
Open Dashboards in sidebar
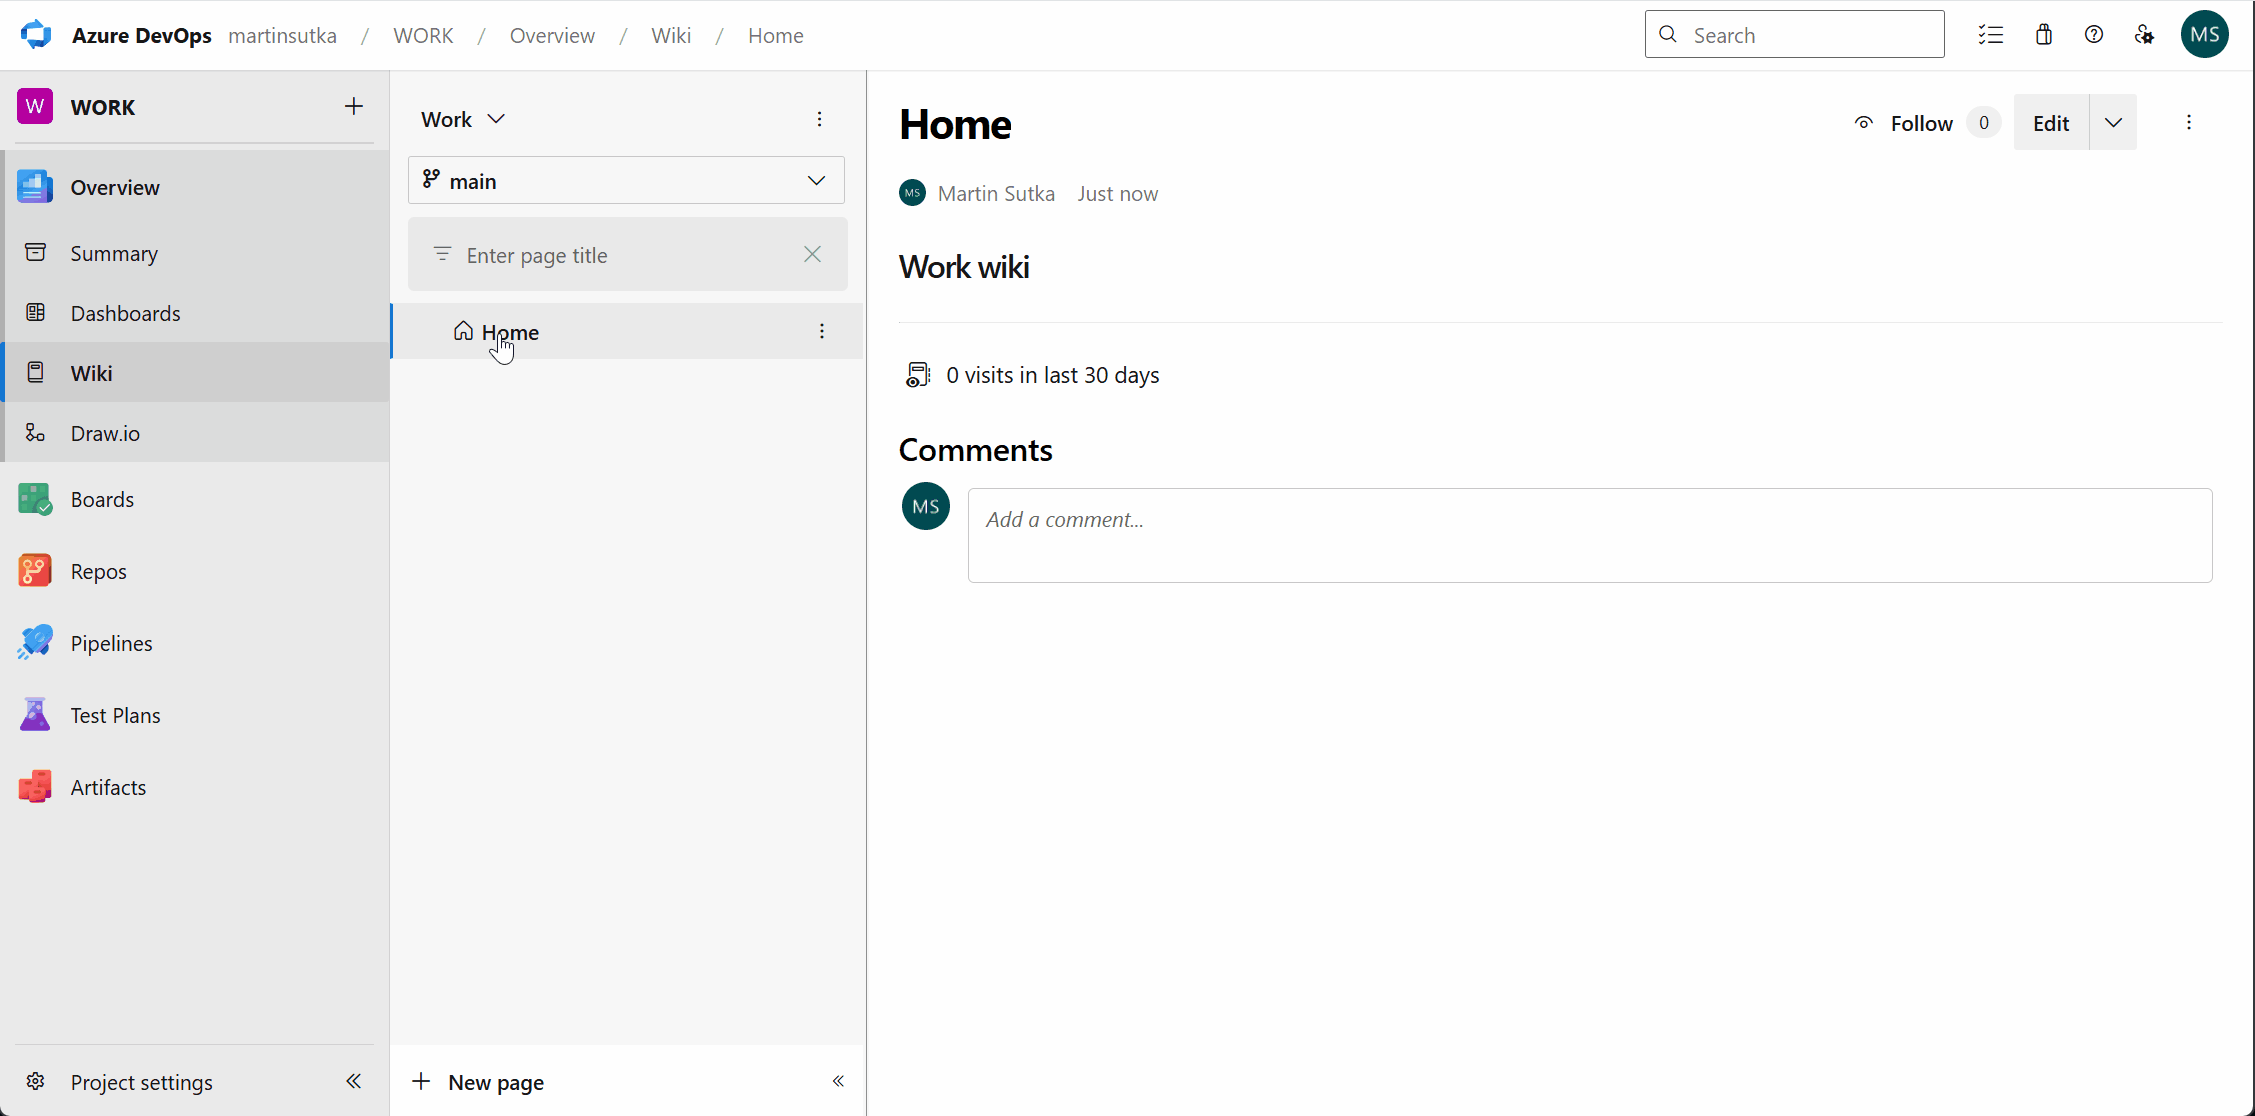195,313
